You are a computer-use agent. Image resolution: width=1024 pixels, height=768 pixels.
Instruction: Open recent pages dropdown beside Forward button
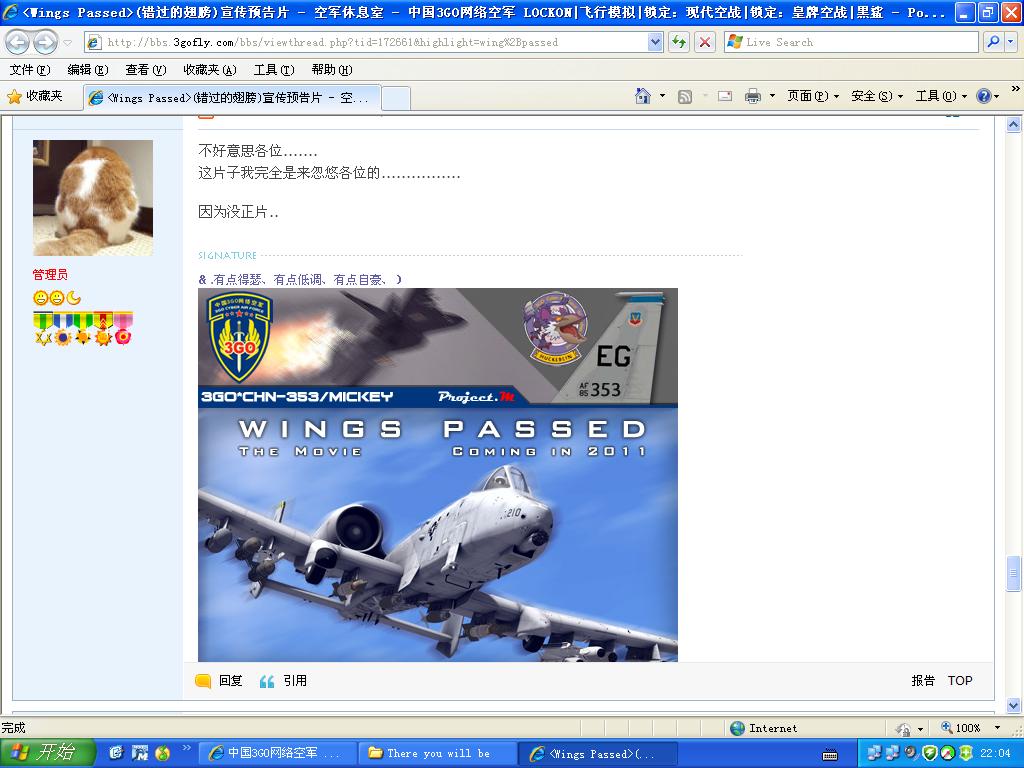coord(67,43)
